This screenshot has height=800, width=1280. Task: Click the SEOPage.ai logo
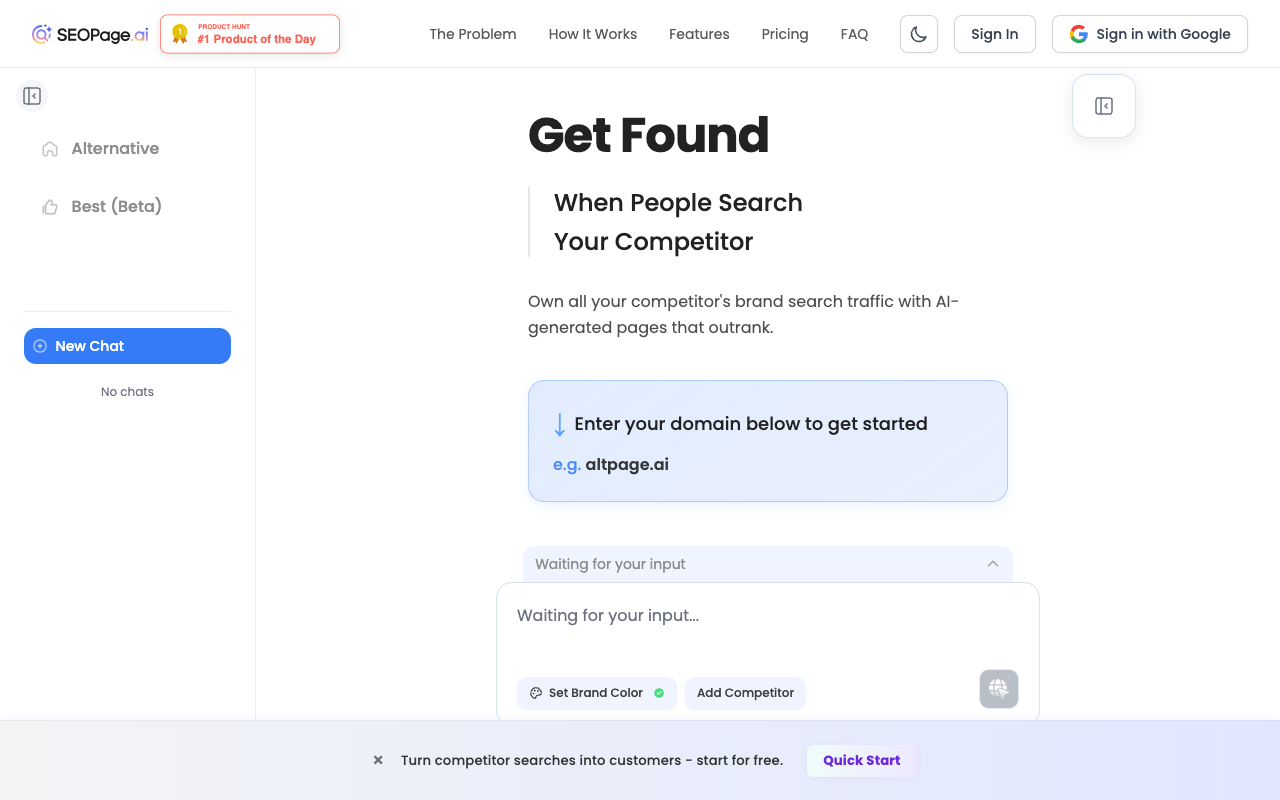(x=88, y=33)
